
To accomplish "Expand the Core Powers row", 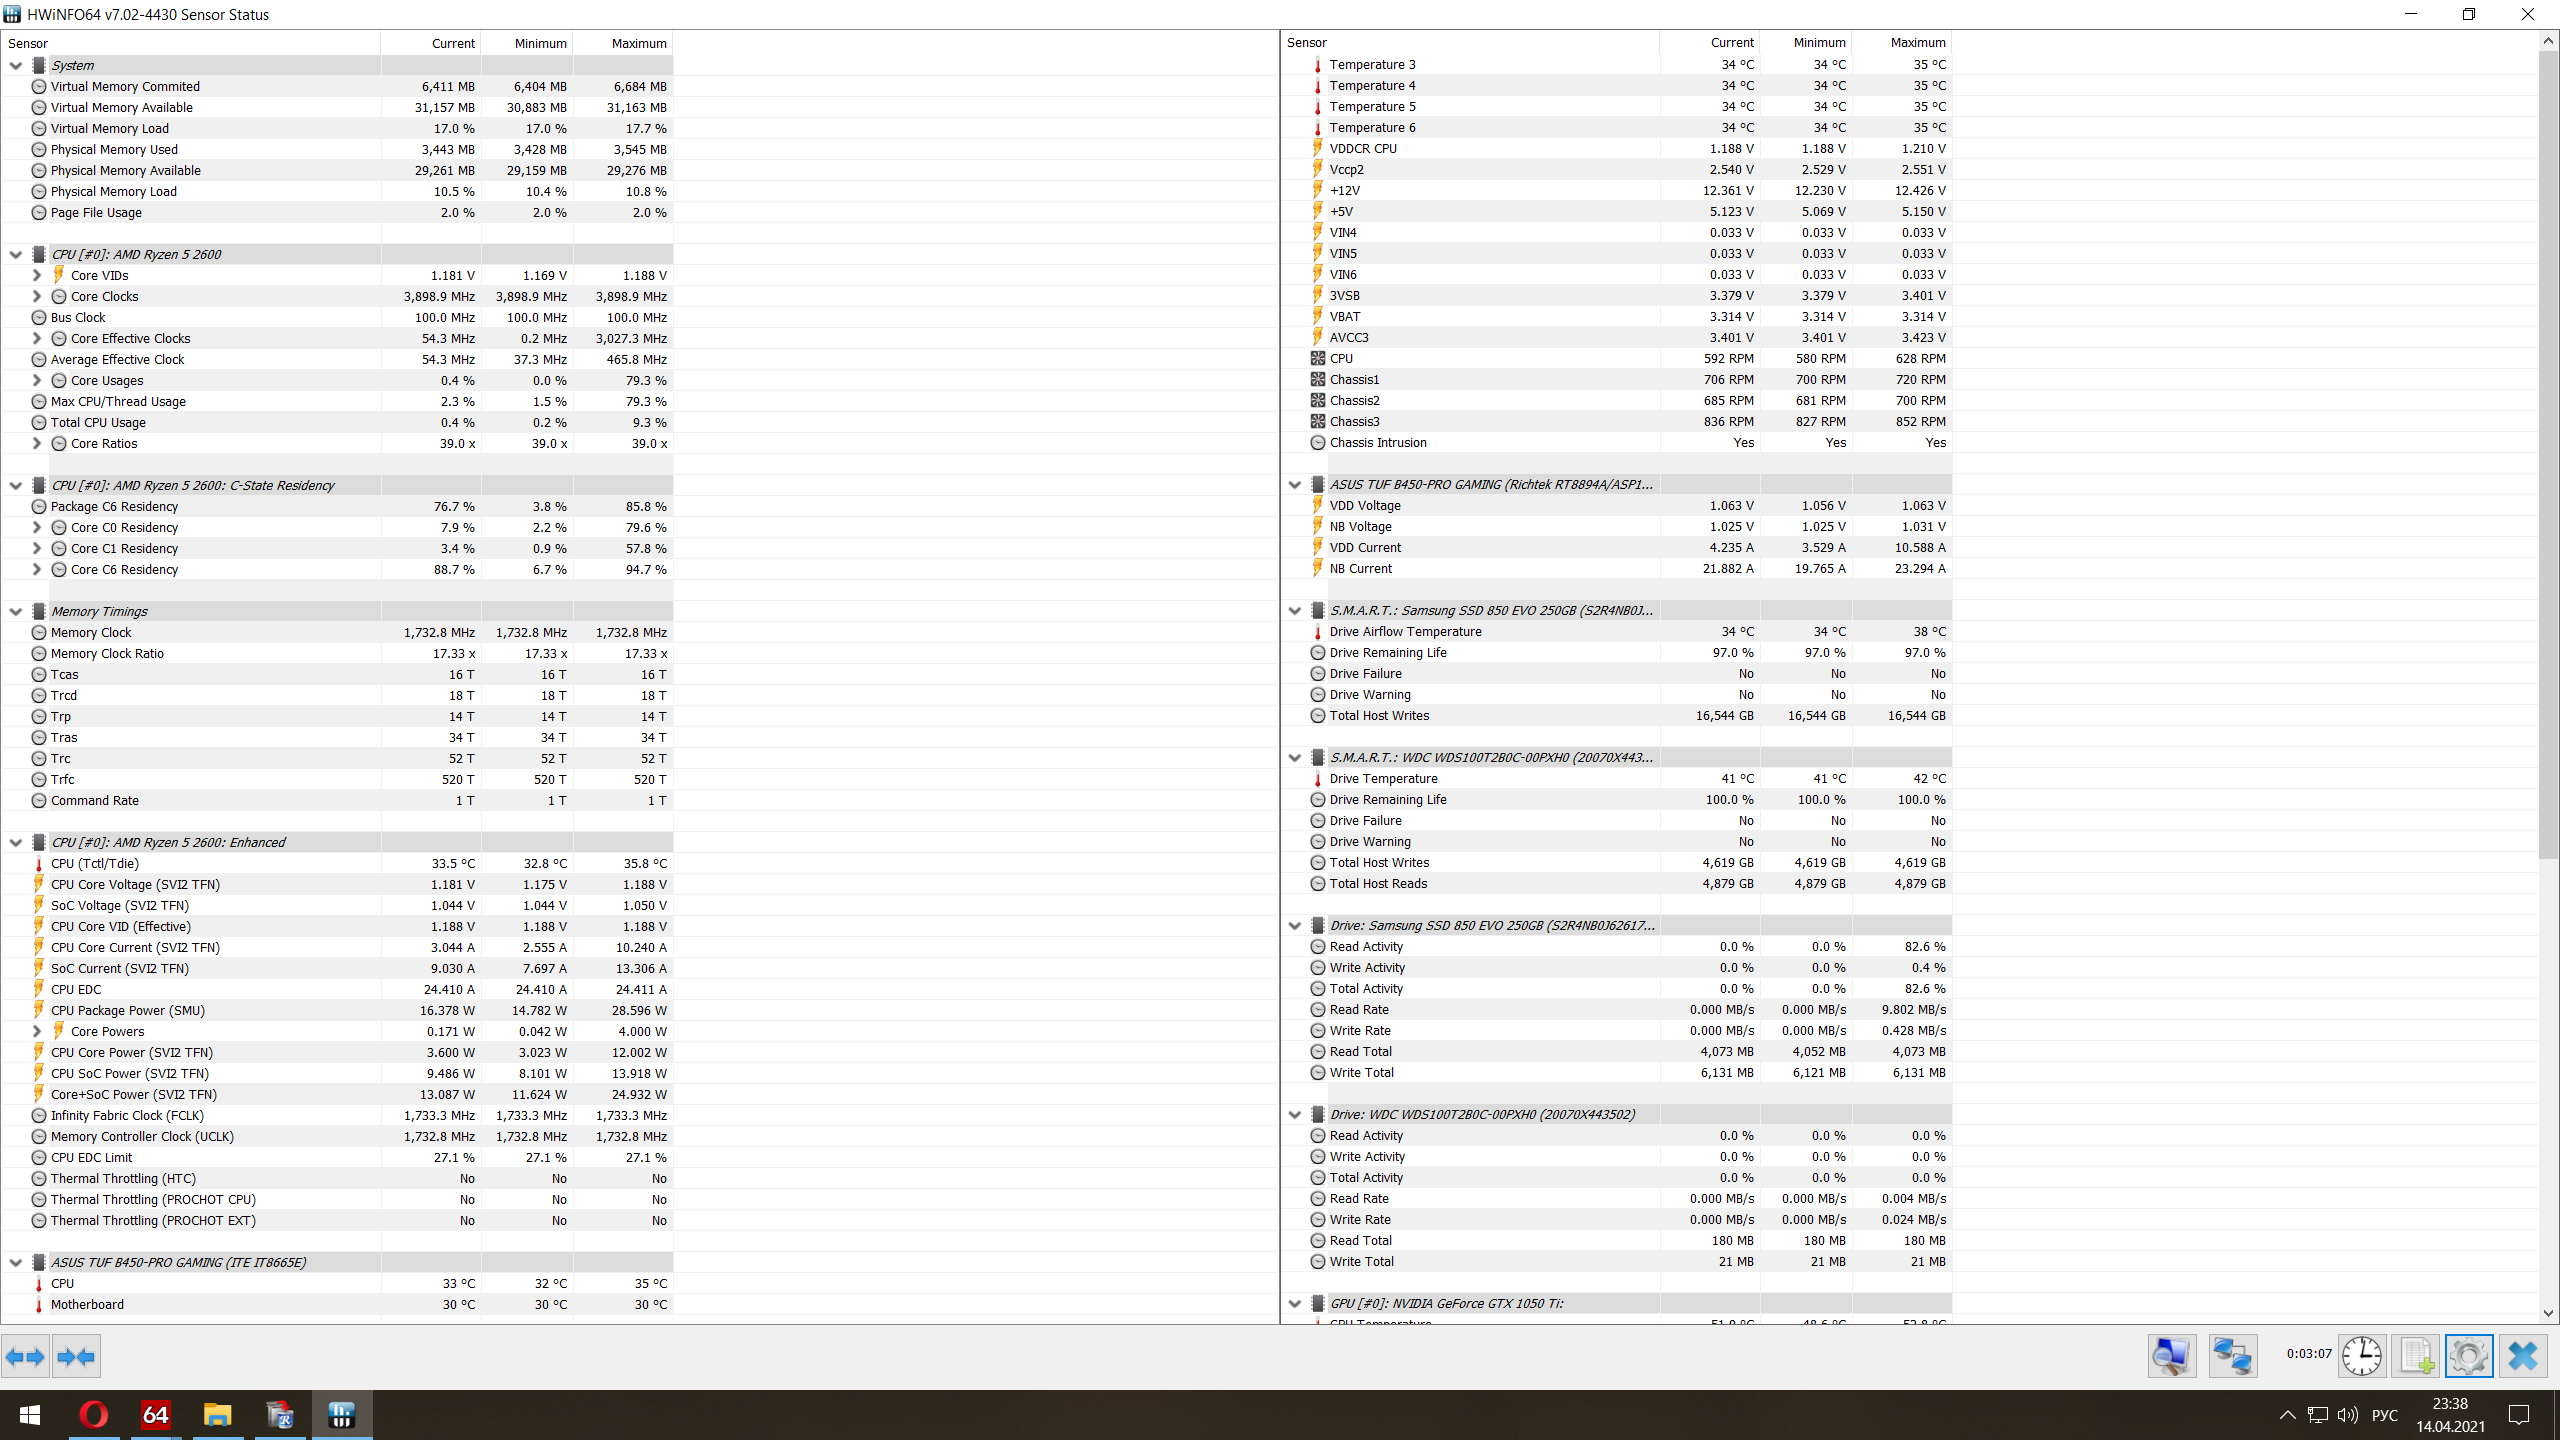I will 37,1031.
